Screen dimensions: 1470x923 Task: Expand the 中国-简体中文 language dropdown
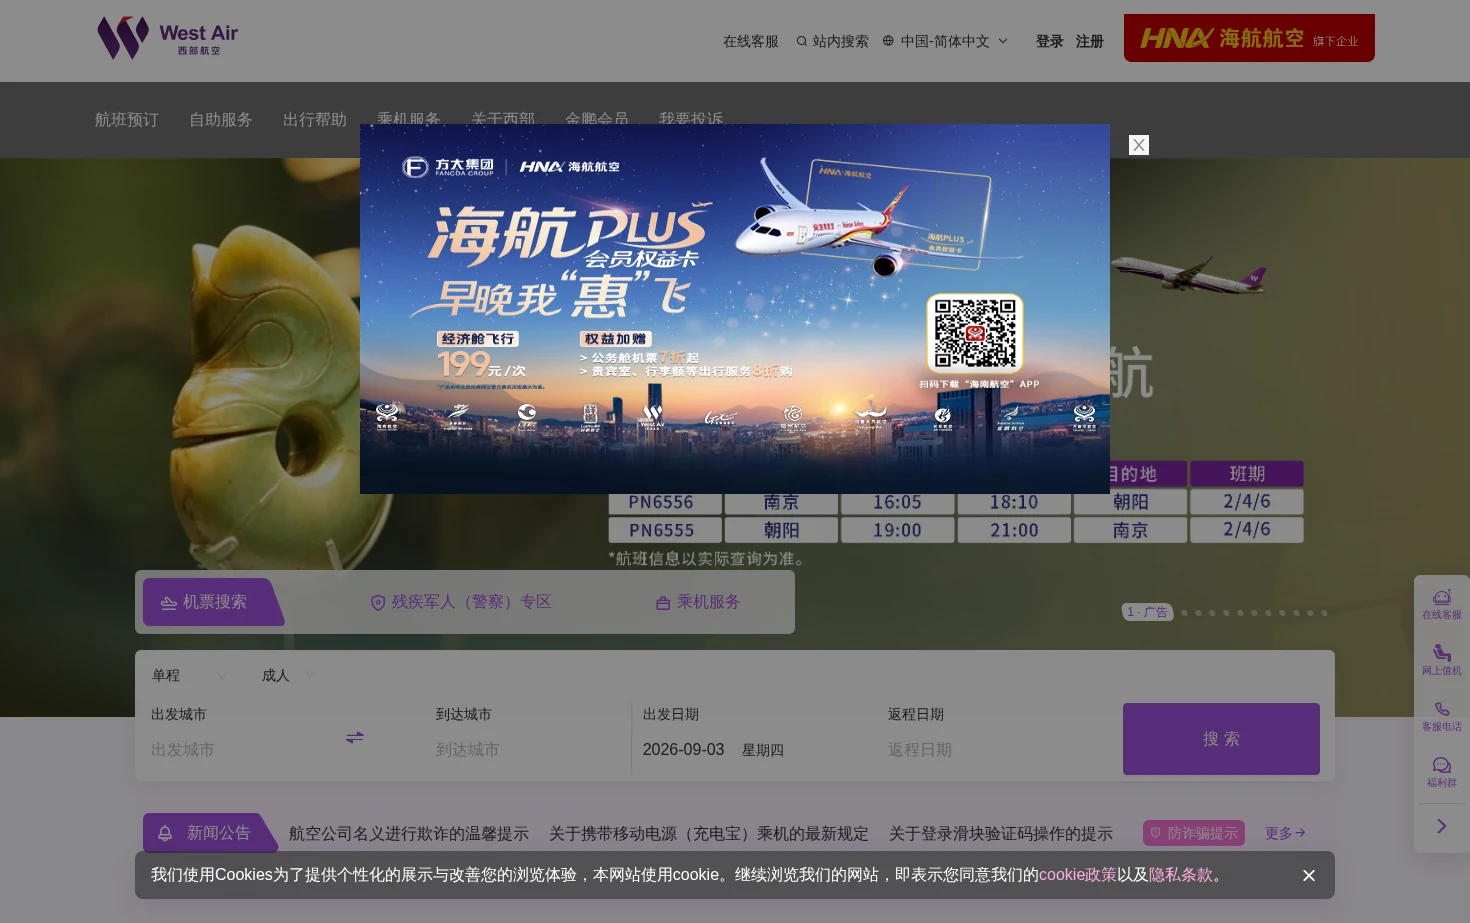945,41
